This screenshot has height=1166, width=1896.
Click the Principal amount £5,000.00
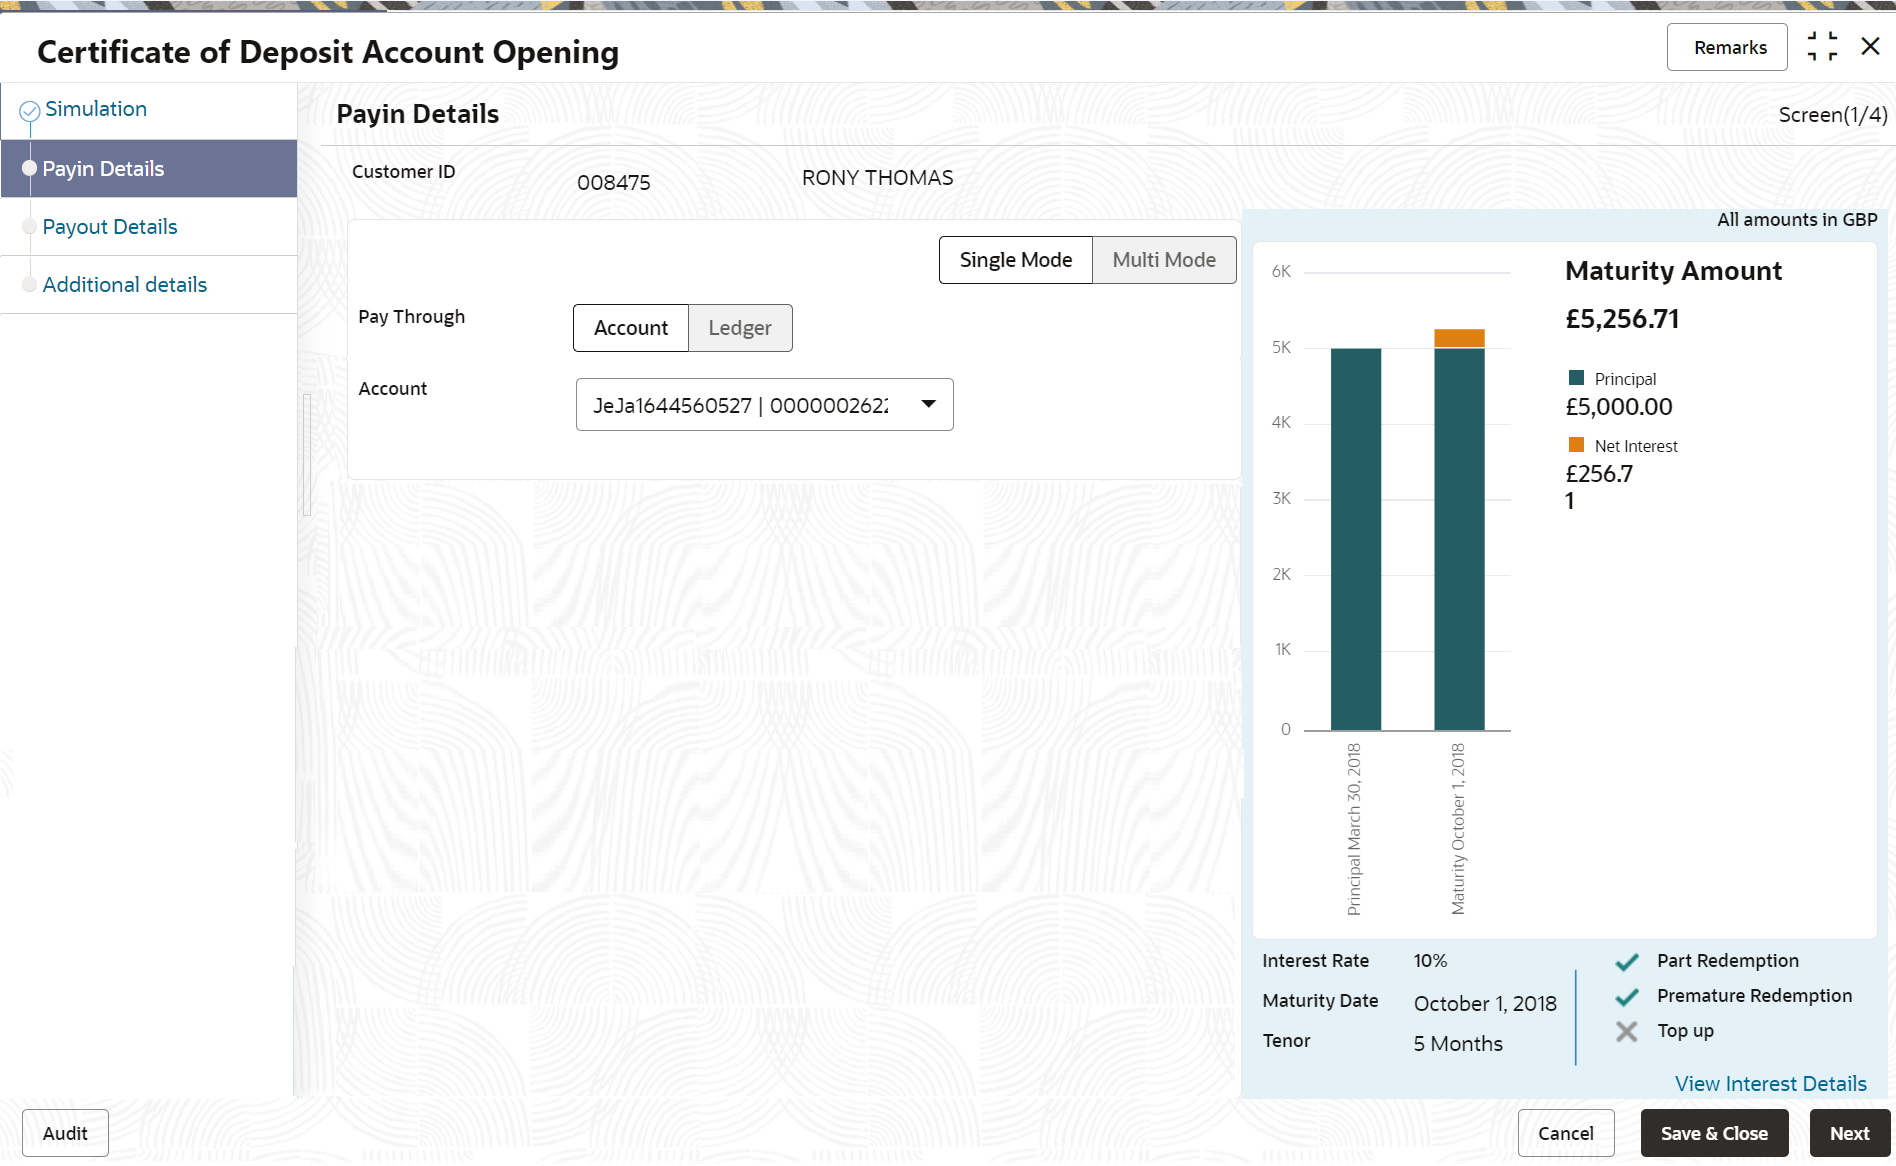[x=1619, y=407]
